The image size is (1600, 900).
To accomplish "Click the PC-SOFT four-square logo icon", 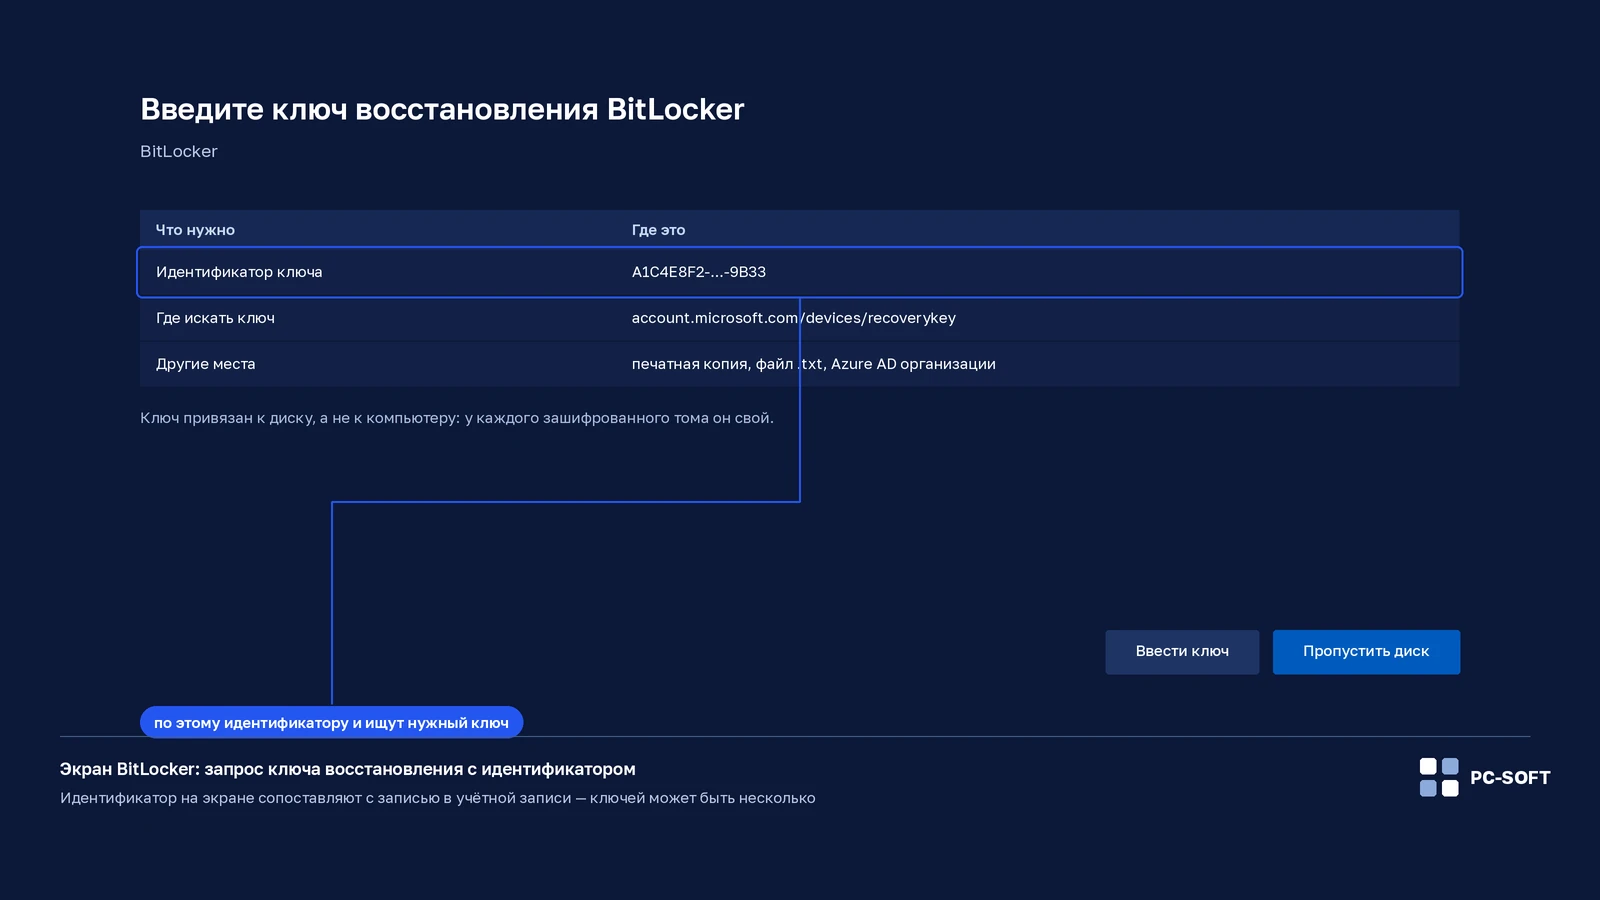I will click(x=1439, y=777).
